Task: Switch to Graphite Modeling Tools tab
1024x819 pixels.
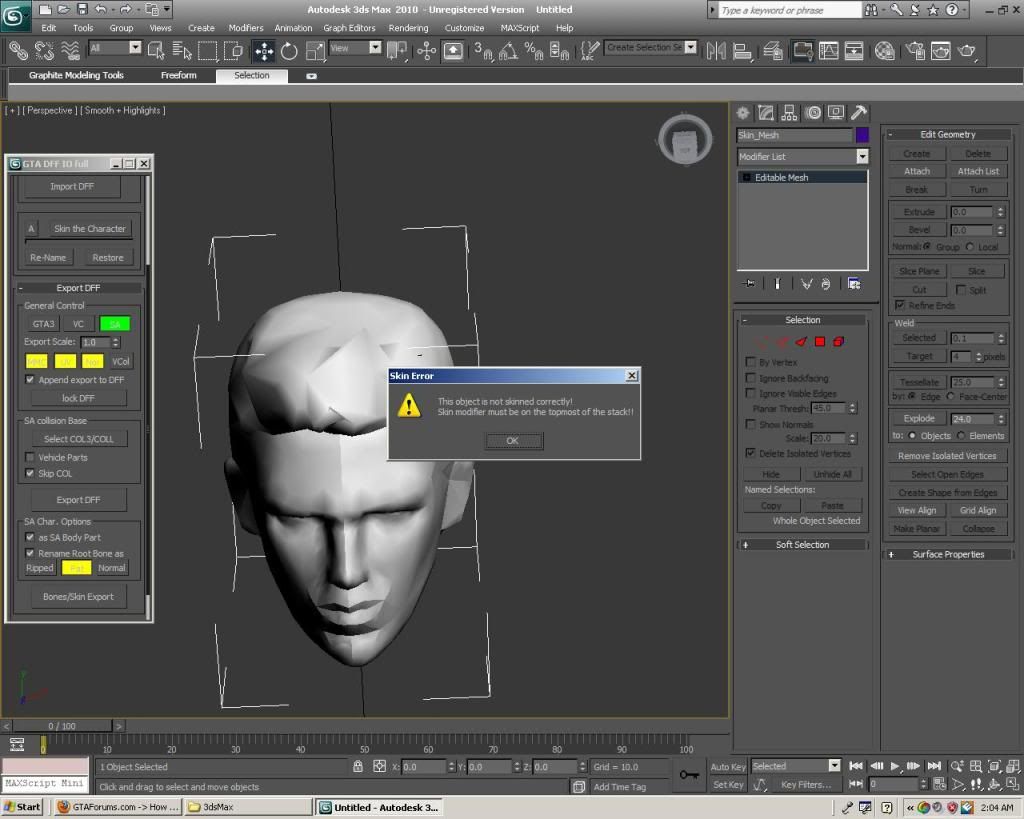Action: [x=76, y=75]
